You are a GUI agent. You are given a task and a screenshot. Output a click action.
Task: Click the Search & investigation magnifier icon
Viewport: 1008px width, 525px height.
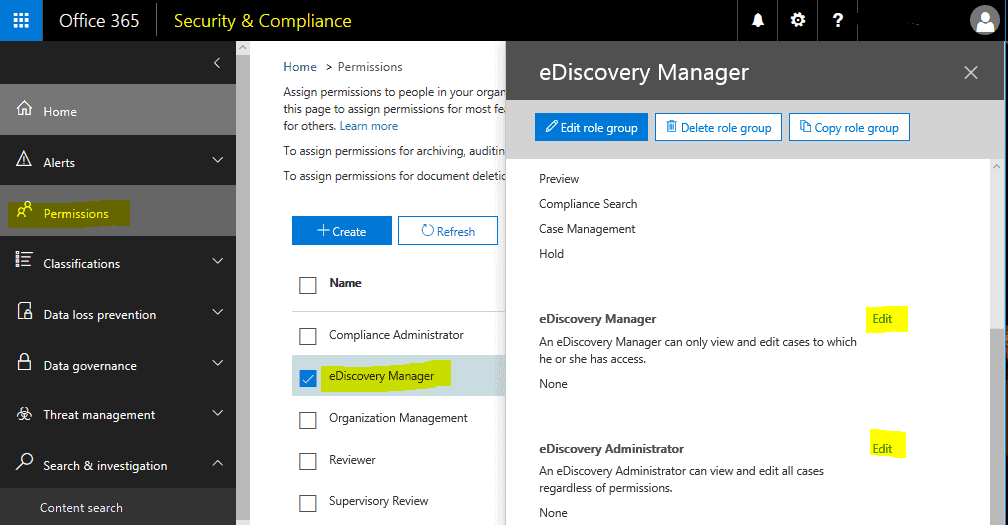tap(24, 461)
